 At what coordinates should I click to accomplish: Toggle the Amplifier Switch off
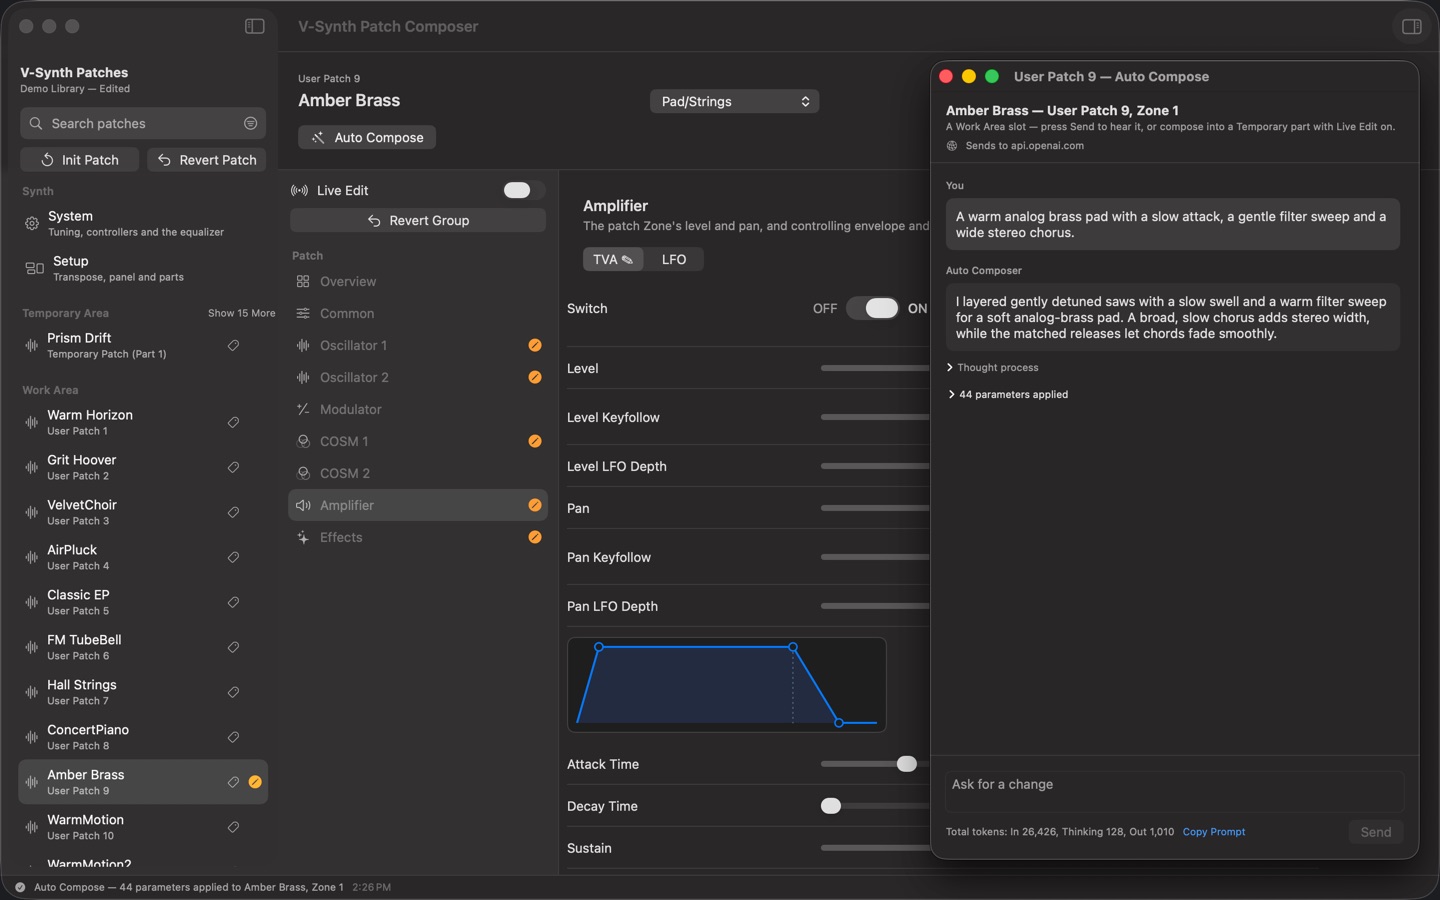[873, 308]
